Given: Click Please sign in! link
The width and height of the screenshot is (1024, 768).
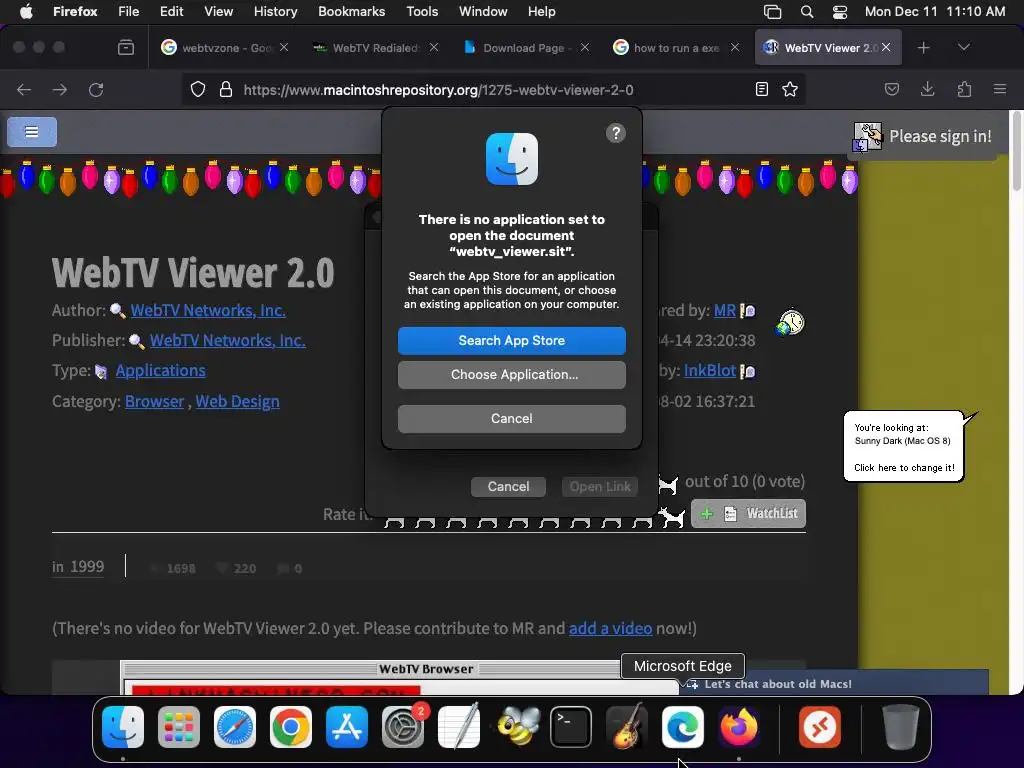Looking at the screenshot, I should [940, 136].
